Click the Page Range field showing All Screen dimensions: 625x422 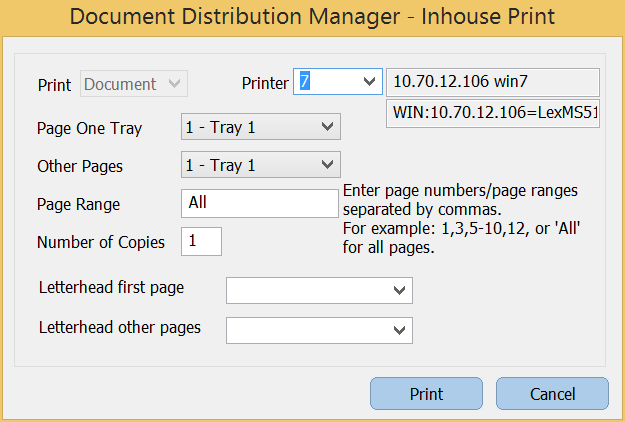[x=260, y=203]
